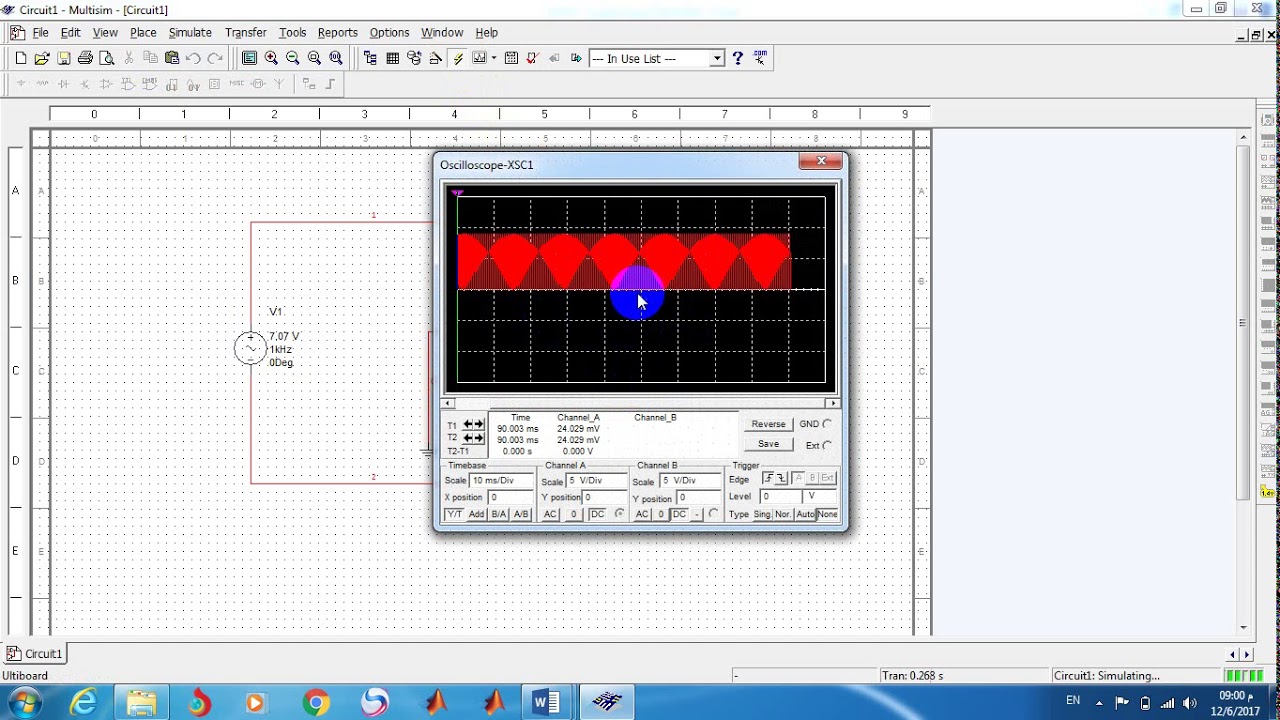Viewport: 1280px width, 720px height.
Task: Move cursor T1 to the right
Action: (479, 425)
